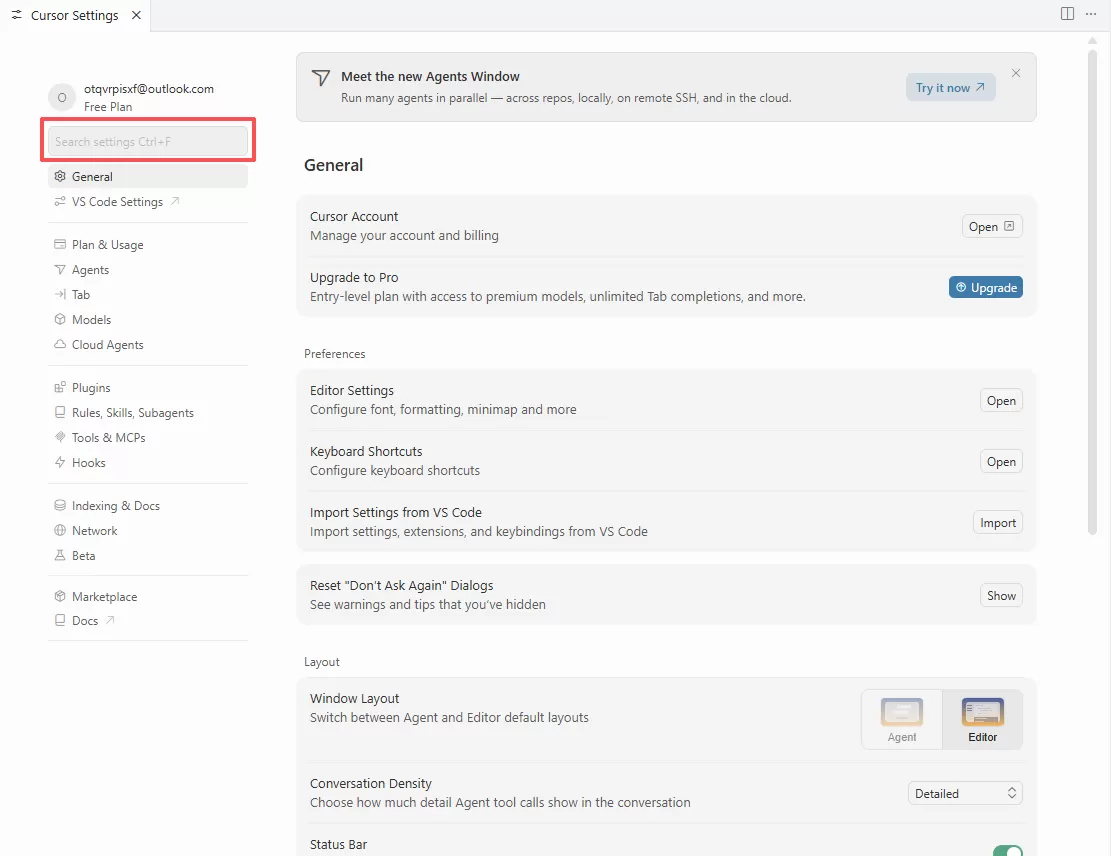The image size is (1111, 856).
Task: Dismiss the Agents Window banner
Action: tap(1016, 73)
